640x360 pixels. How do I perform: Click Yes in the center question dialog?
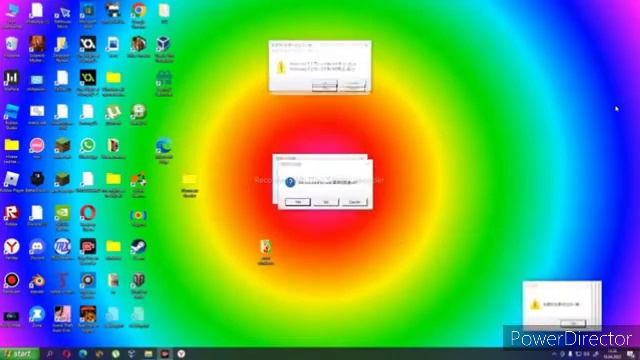pos(298,202)
